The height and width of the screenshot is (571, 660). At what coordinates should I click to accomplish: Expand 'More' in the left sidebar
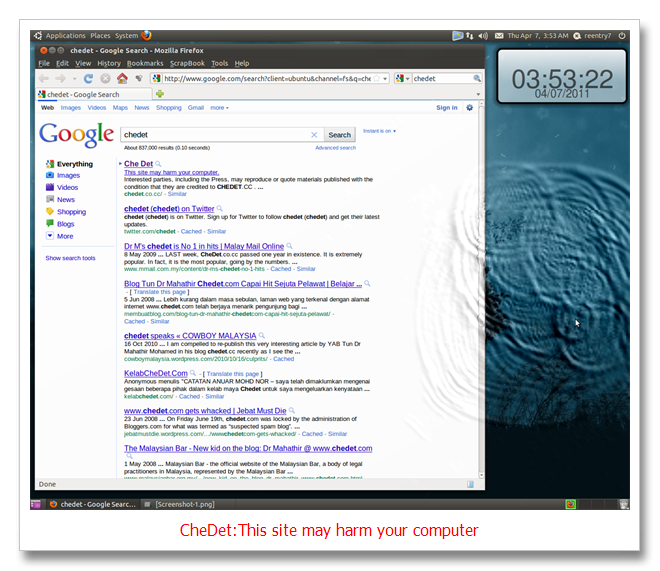point(65,236)
